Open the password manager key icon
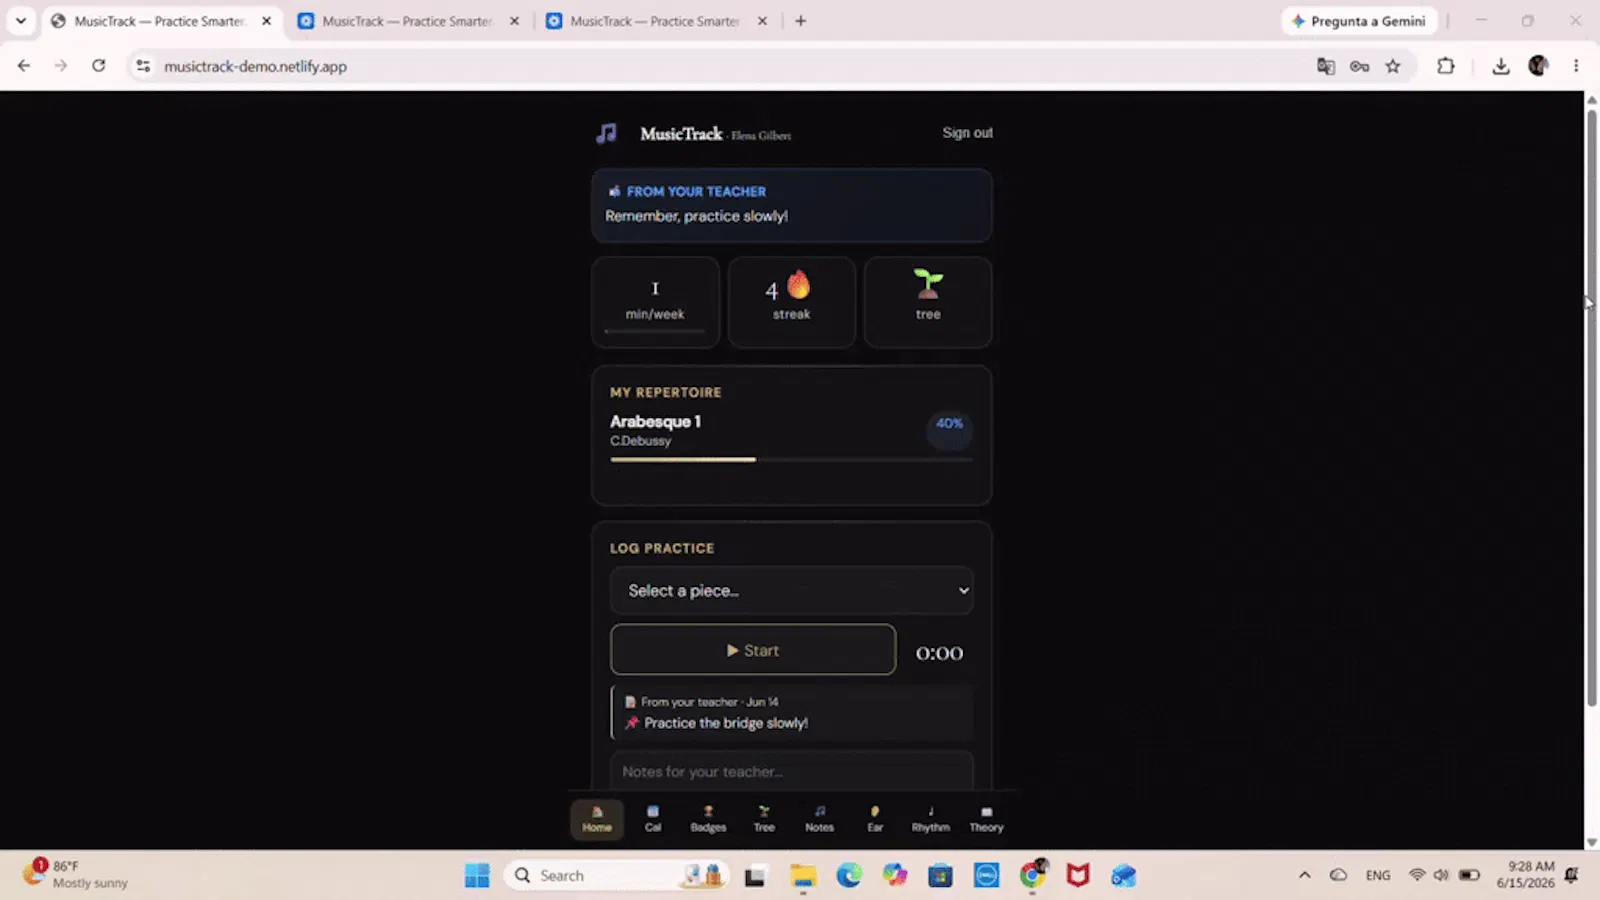Screen dimensions: 1600x900 (1359, 66)
